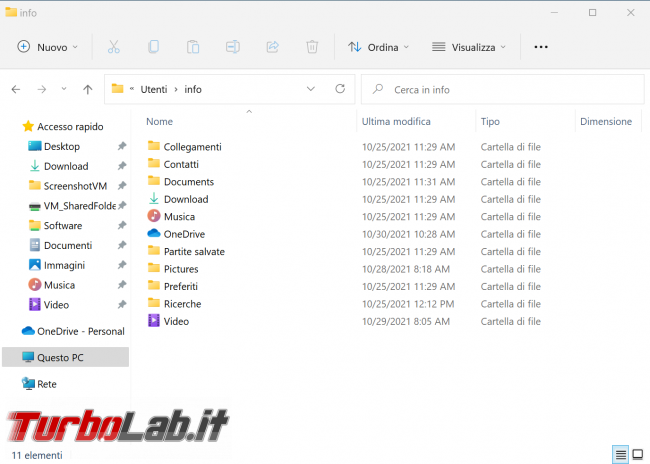Select OneDrive - Personal in sidebar
Image resolution: width=650 pixels, height=464 pixels.
[73, 331]
